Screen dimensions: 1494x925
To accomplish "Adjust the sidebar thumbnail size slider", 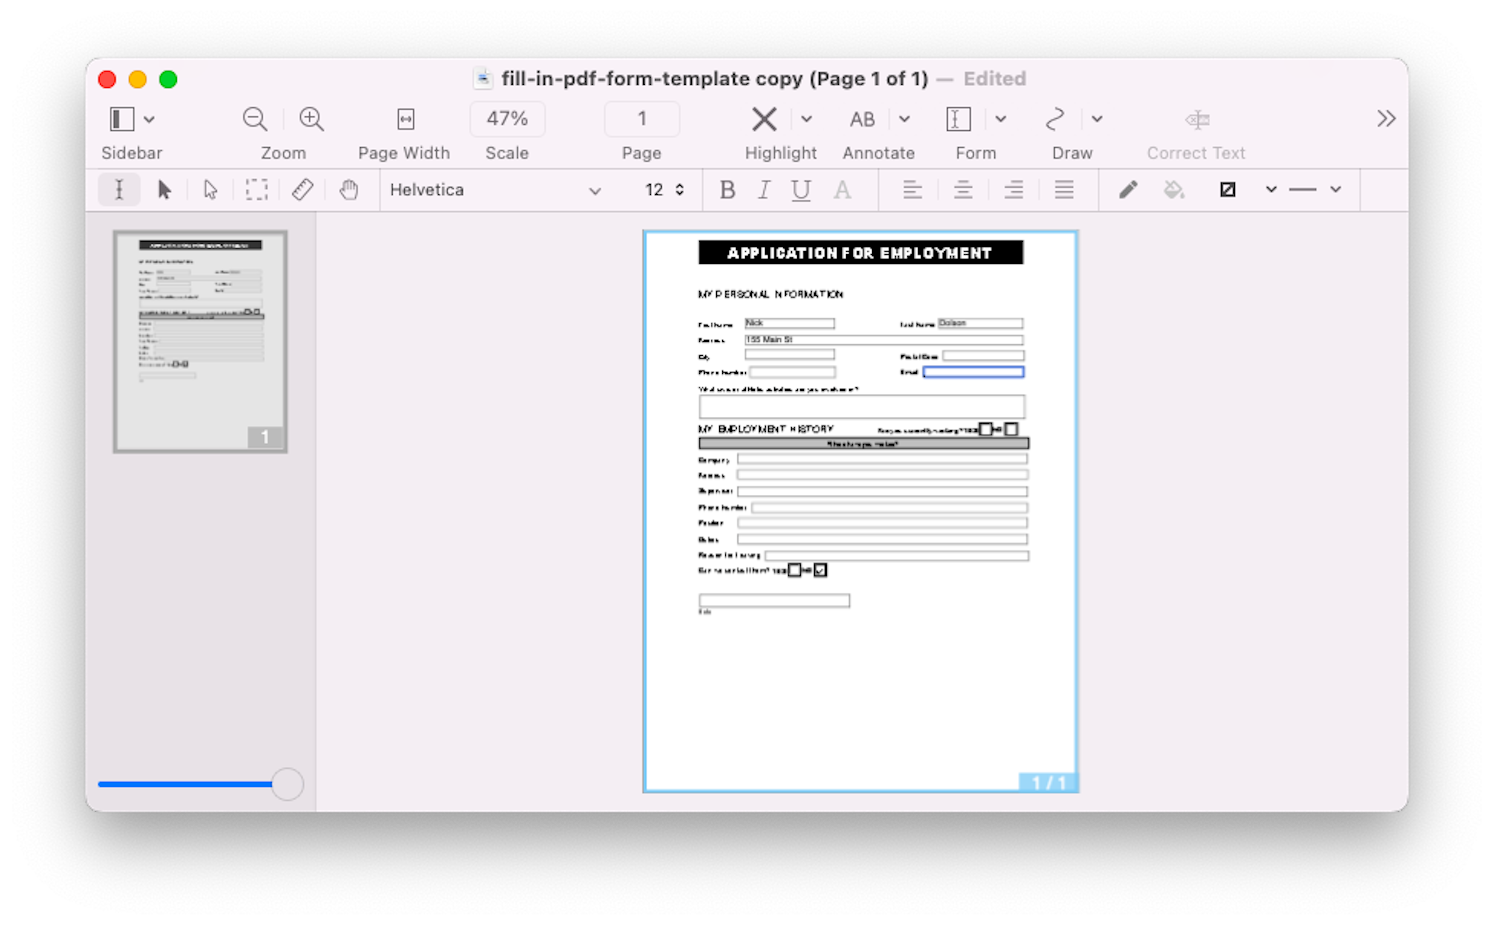I will tap(286, 784).
